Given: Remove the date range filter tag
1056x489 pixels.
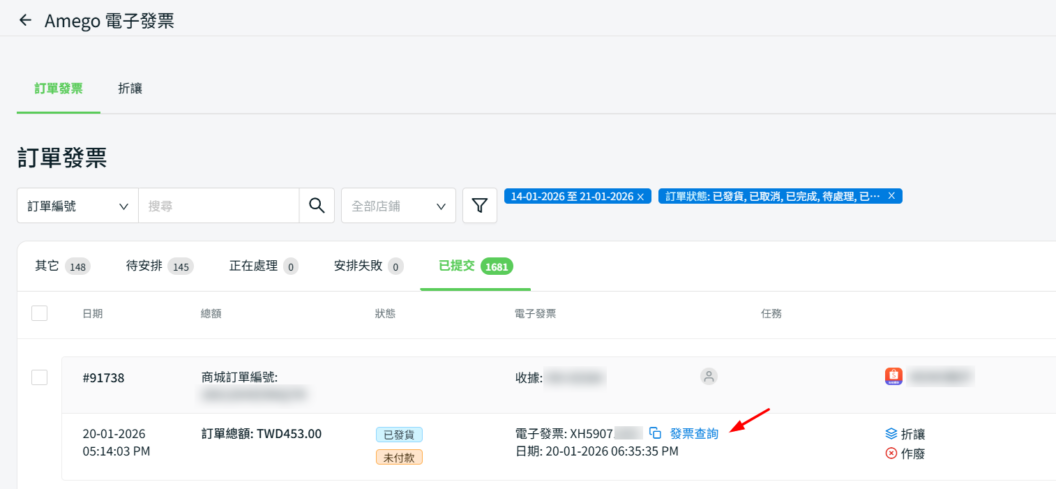Looking at the screenshot, I should pyautogui.click(x=640, y=197).
